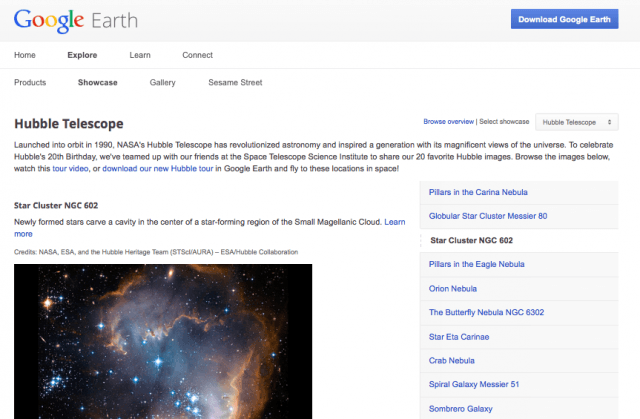Pick Sombrero Galaxy from the list
This screenshot has height=419, width=640.
click(461, 408)
